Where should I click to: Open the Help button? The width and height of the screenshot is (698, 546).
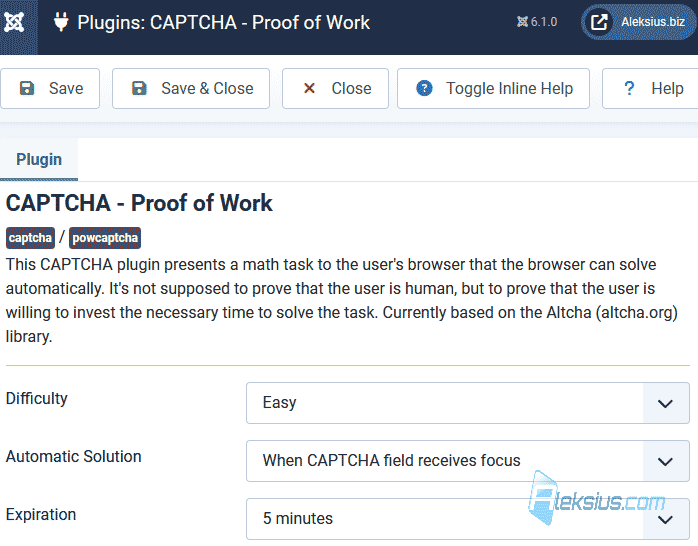click(651, 89)
